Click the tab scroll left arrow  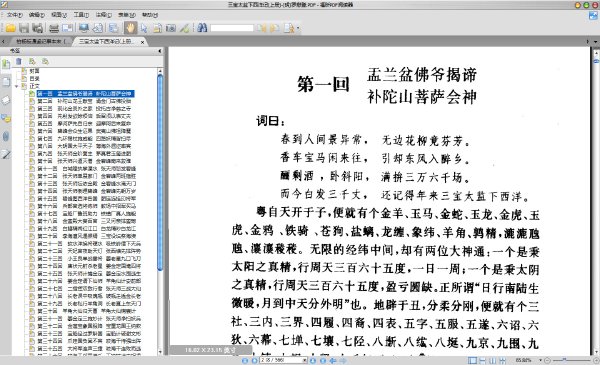tap(3, 41)
